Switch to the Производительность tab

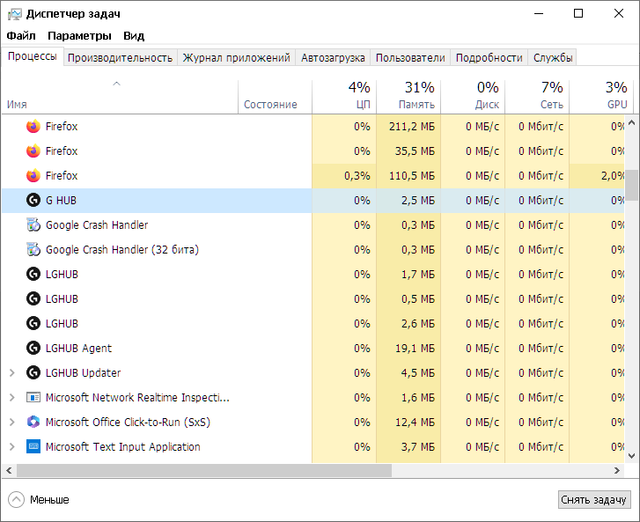[x=120, y=58]
